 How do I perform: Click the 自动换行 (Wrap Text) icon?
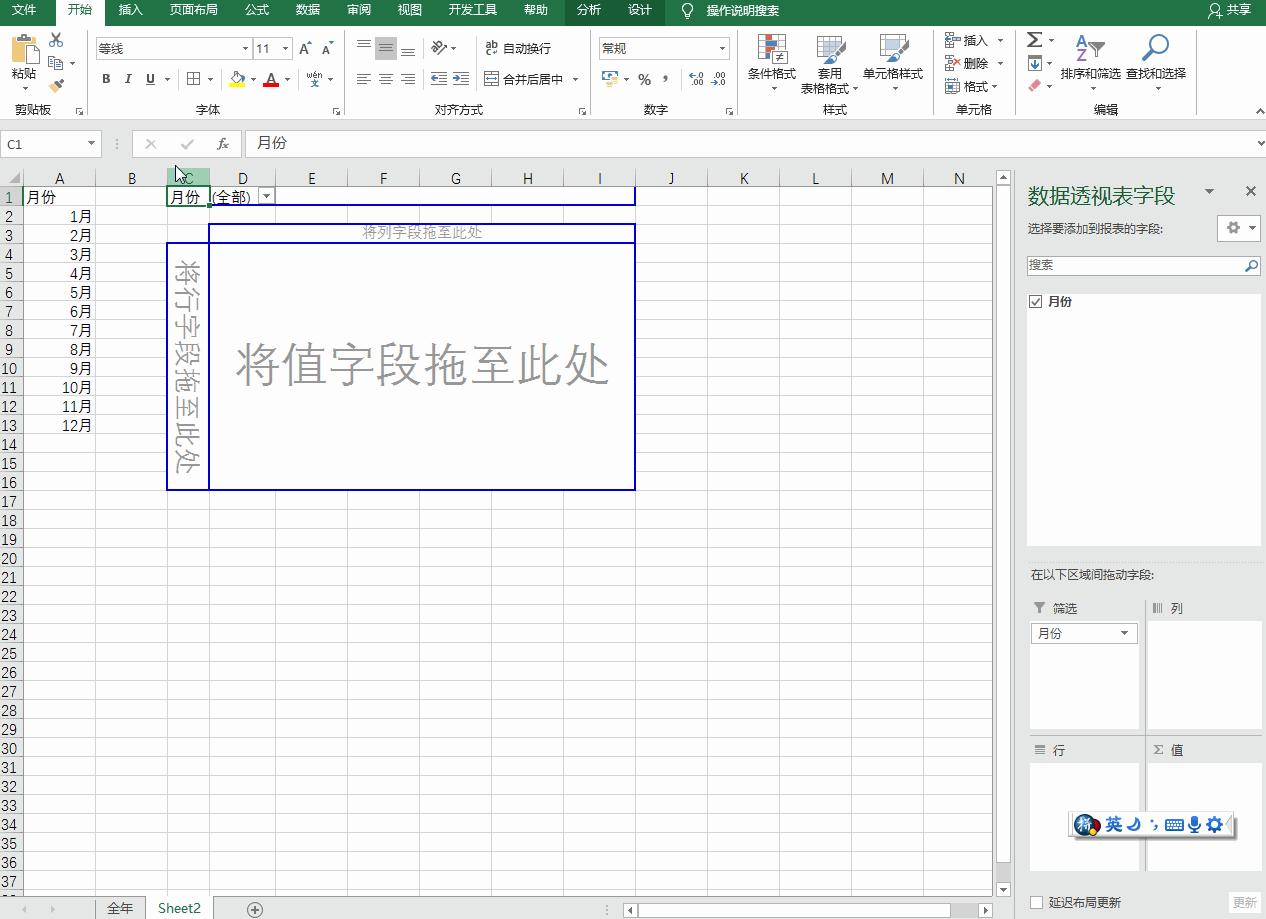click(x=521, y=47)
